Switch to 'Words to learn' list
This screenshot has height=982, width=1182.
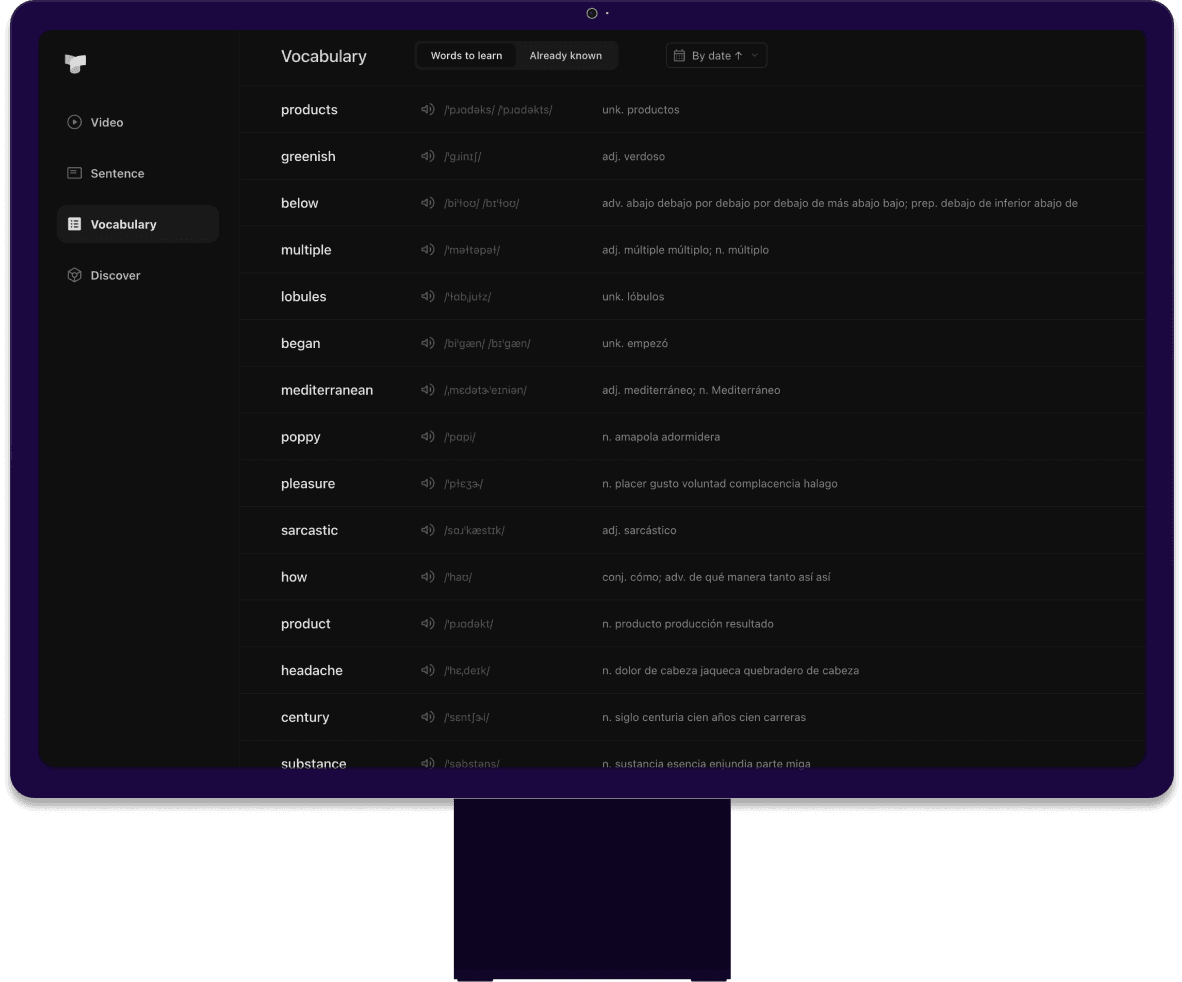click(x=466, y=56)
